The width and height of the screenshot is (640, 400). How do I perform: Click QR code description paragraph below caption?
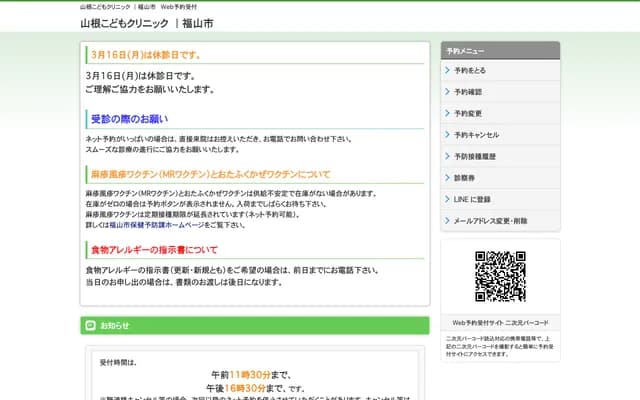click(x=500, y=346)
